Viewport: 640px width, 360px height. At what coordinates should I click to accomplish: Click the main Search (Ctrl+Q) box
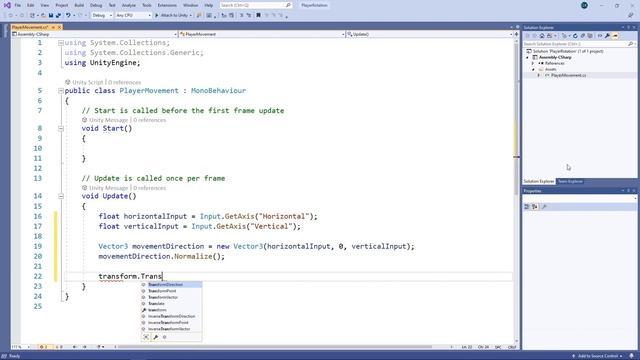click(256, 5)
